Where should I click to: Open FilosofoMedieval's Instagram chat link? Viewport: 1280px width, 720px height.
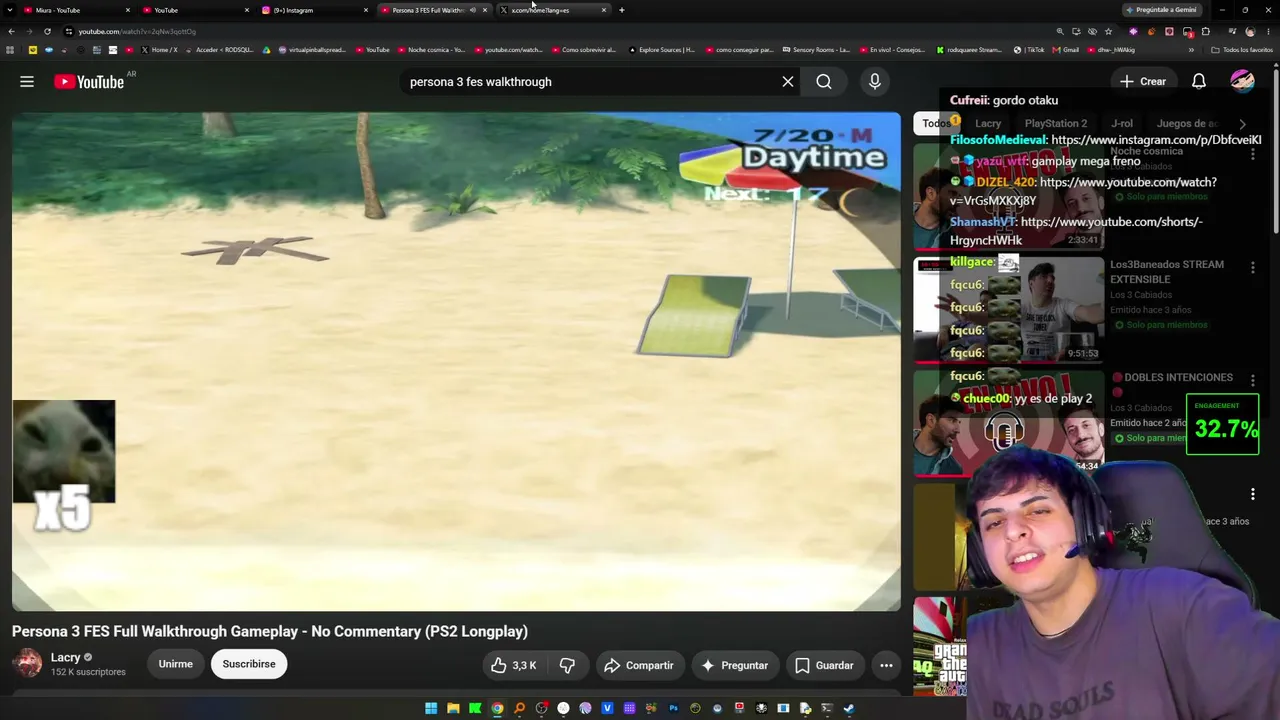[x=1156, y=140]
